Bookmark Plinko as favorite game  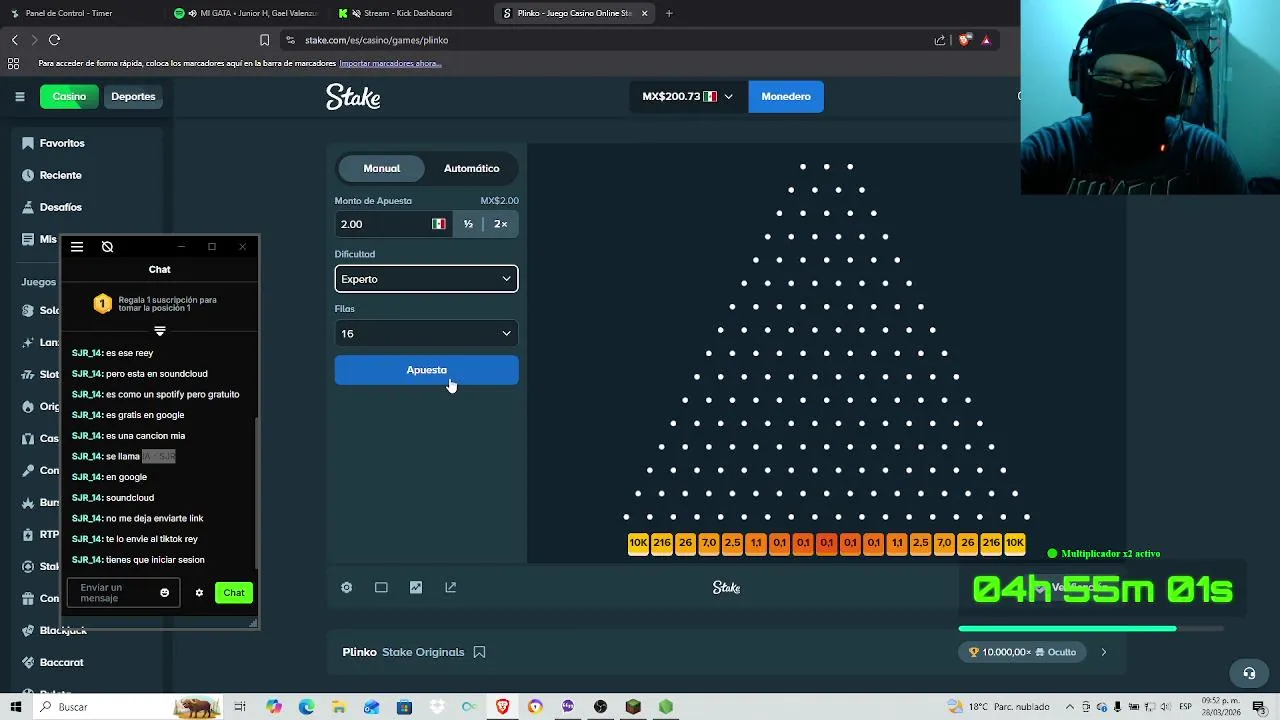tap(479, 652)
